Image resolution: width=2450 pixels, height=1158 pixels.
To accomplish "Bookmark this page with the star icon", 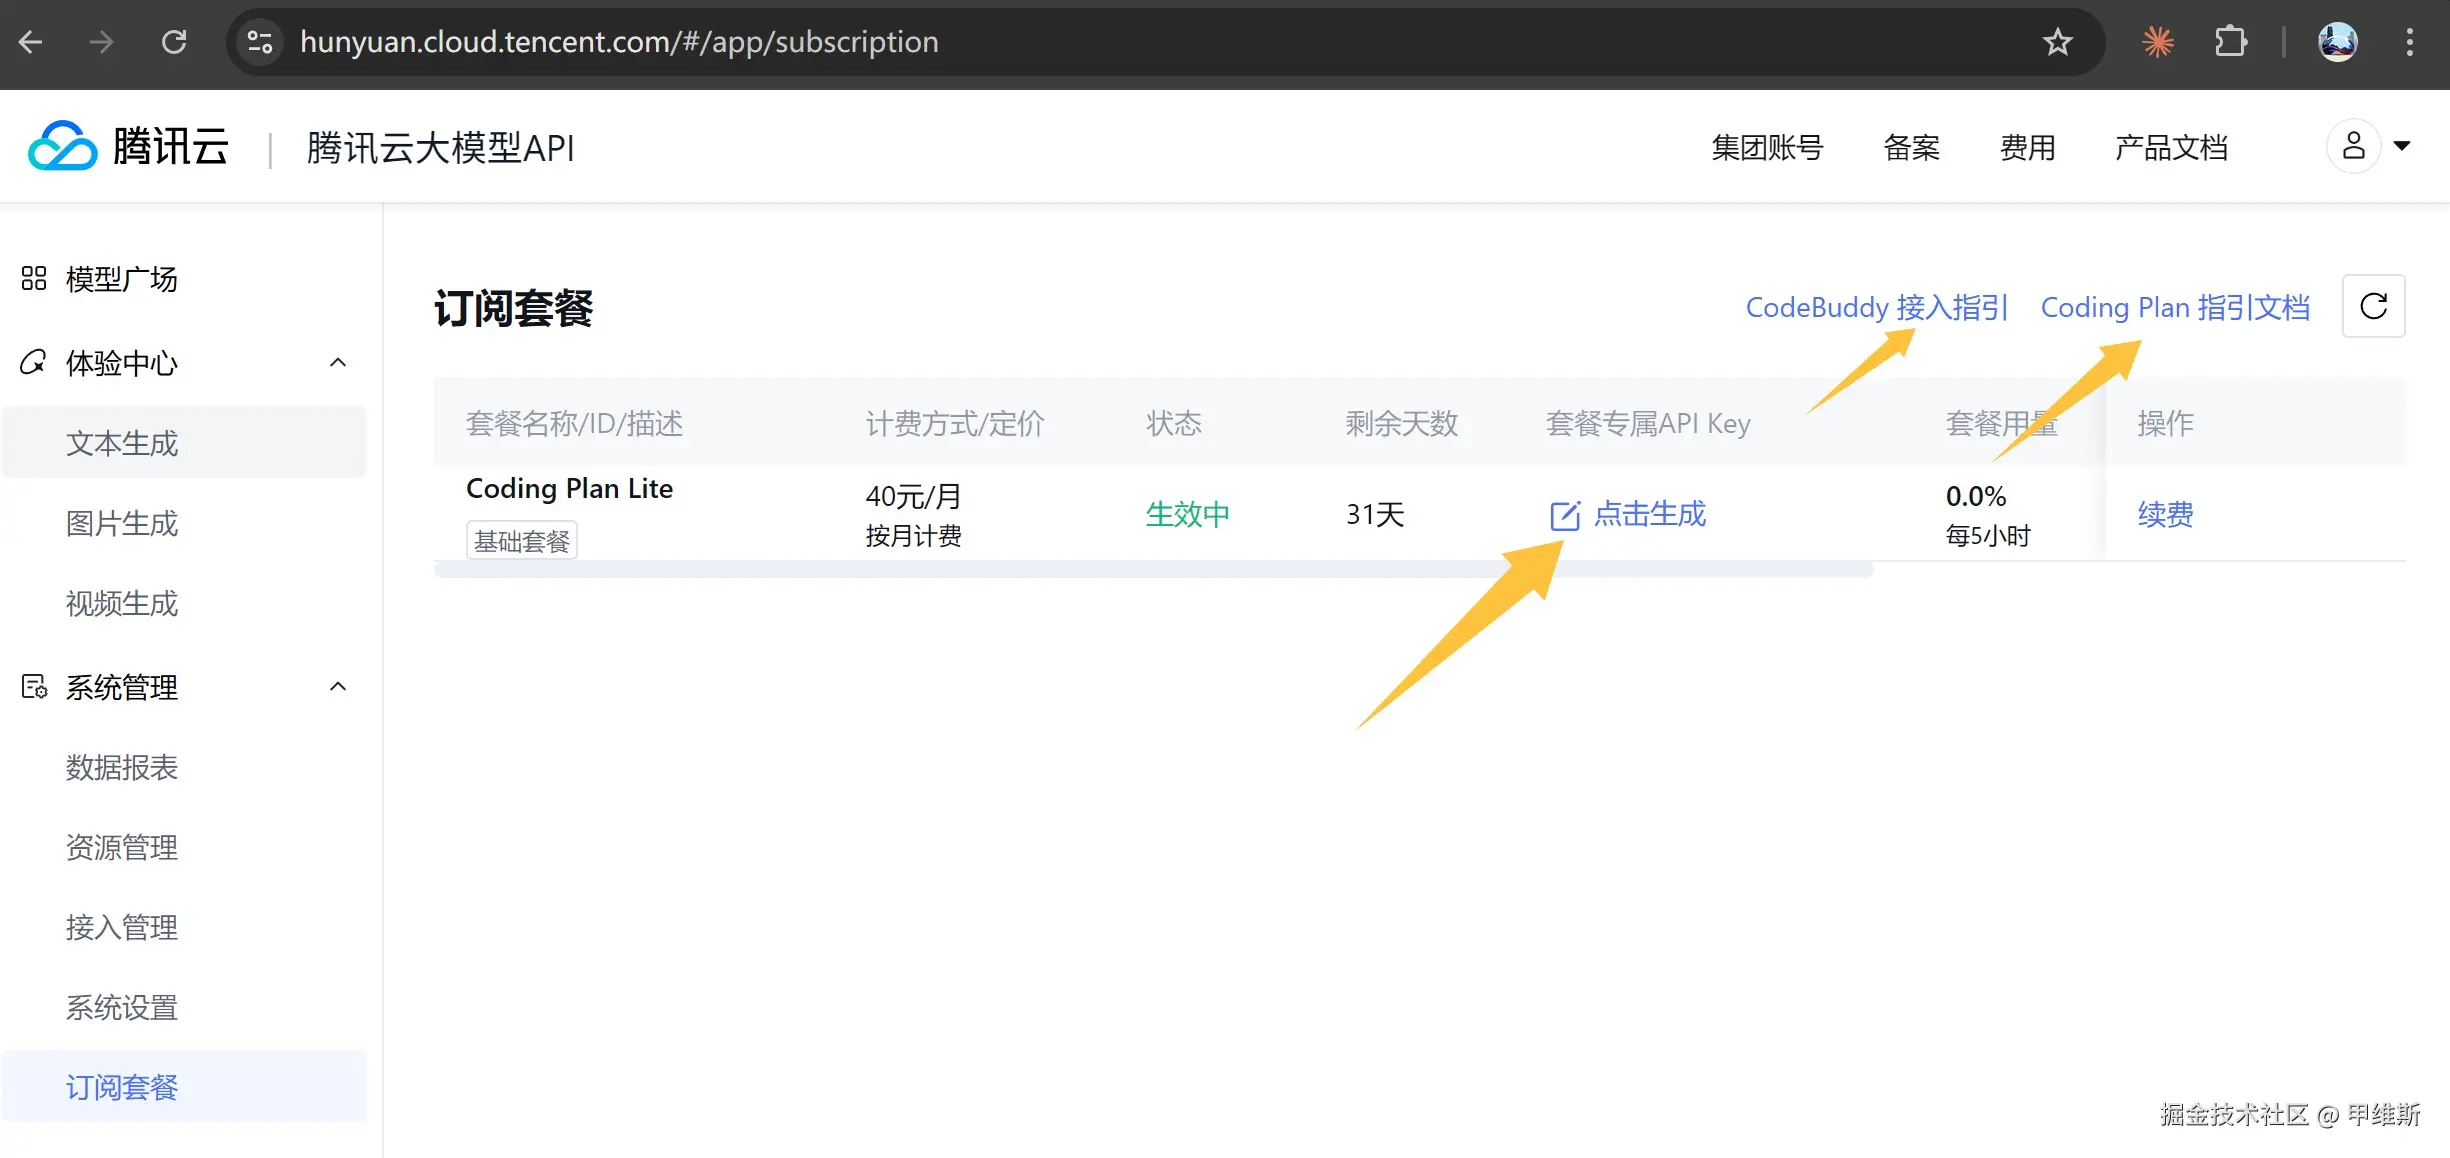I will (x=2057, y=42).
